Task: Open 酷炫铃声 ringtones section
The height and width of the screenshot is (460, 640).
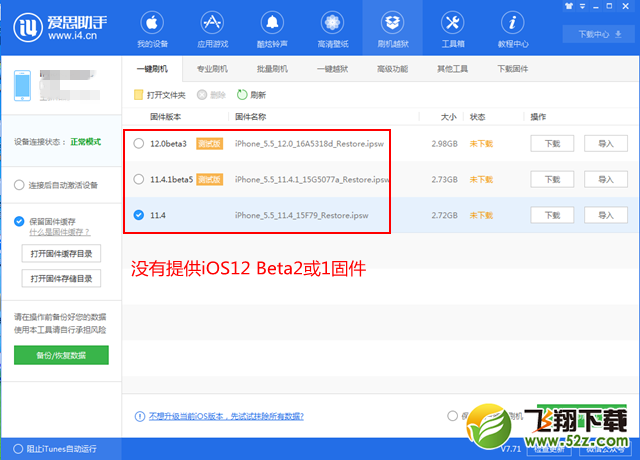Action: point(272,29)
